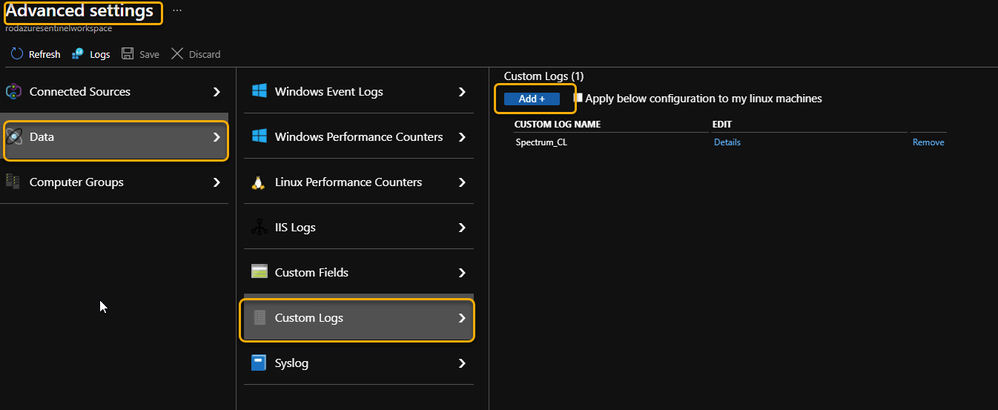The height and width of the screenshot is (410, 998).
Task: Click the Save text label
Action: coord(149,55)
